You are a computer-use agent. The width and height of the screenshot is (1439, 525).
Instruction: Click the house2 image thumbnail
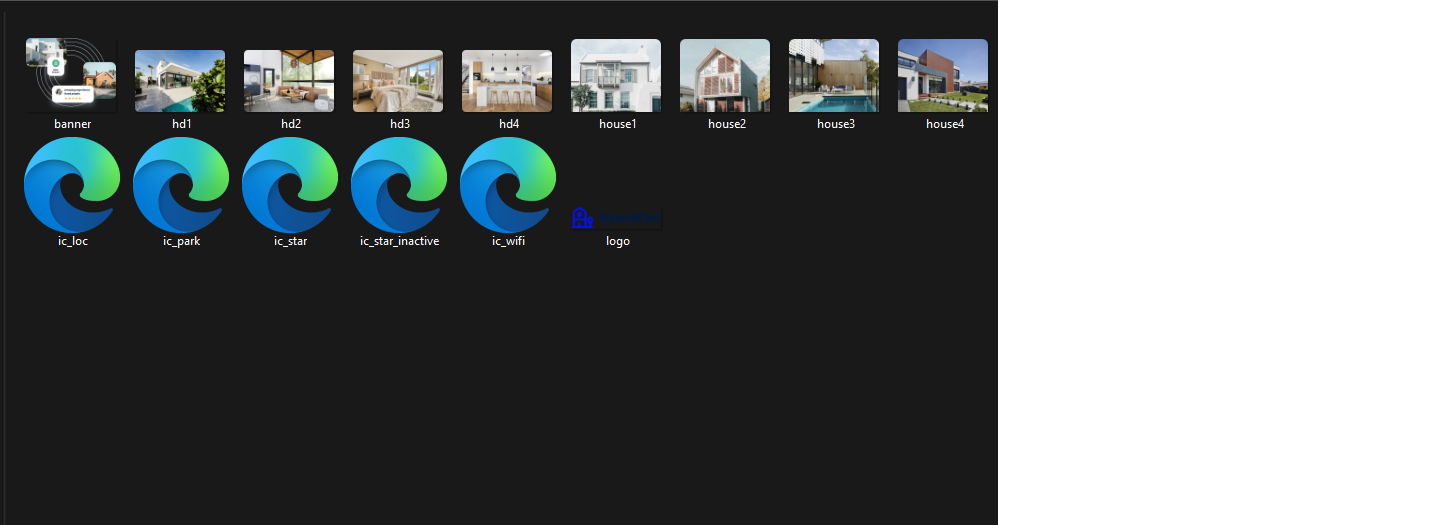pyautogui.click(x=725, y=76)
